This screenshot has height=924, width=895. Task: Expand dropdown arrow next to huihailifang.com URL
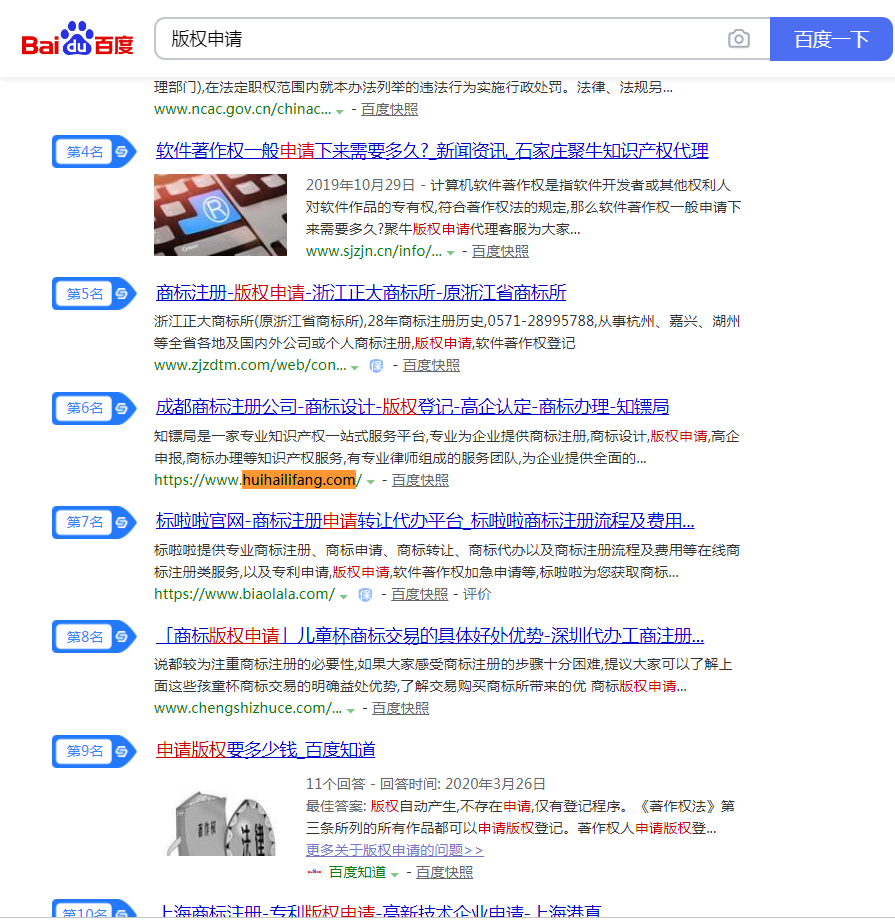371,481
